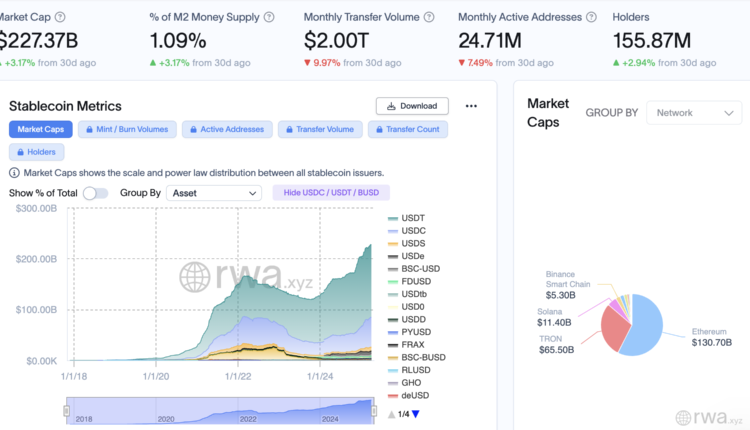
Task: Go to next legend page arrow
Action: [x=416, y=414]
